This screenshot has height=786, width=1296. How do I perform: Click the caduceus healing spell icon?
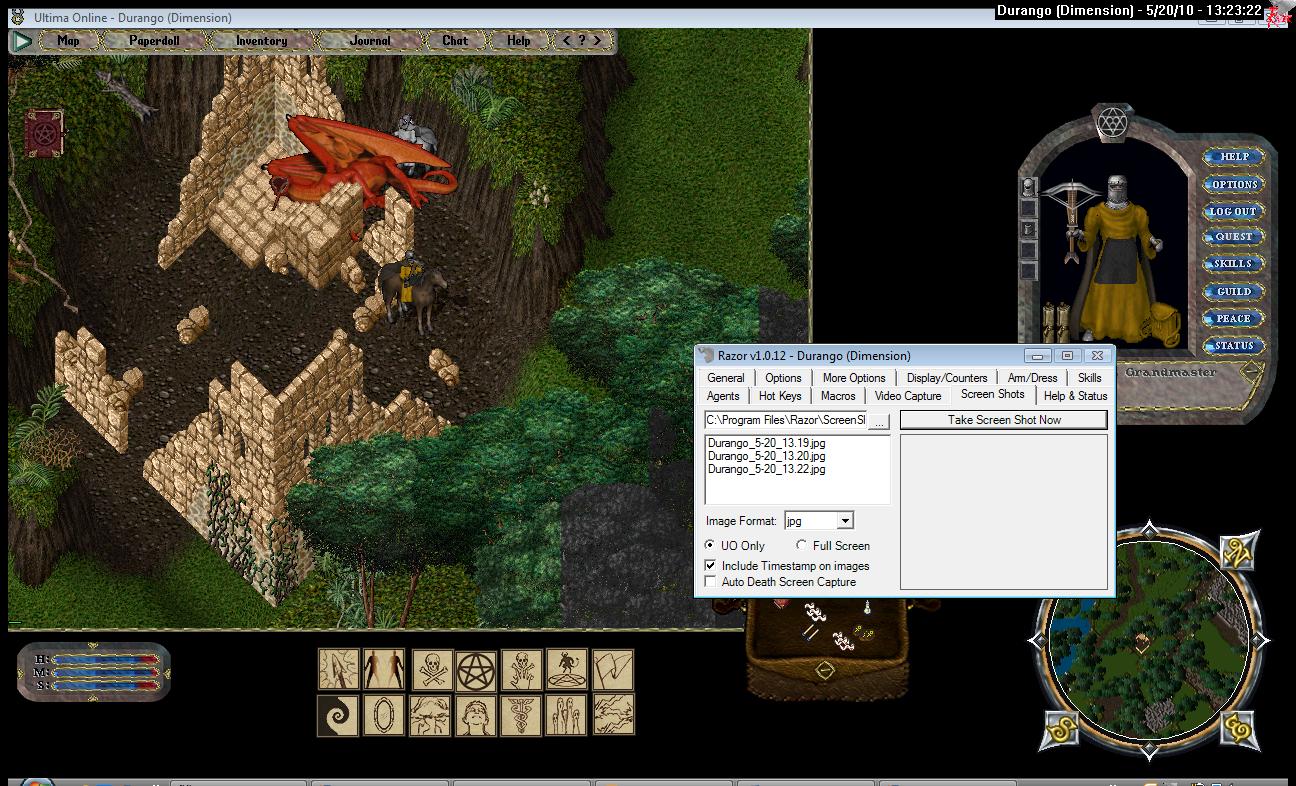[x=522, y=715]
